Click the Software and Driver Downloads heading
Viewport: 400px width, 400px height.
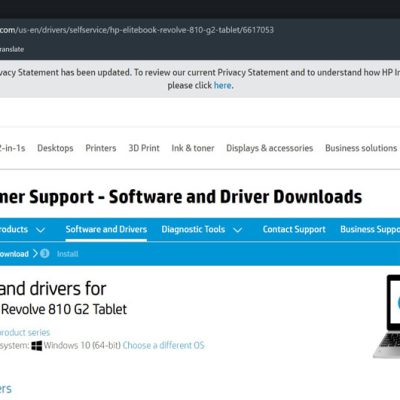tap(235, 197)
